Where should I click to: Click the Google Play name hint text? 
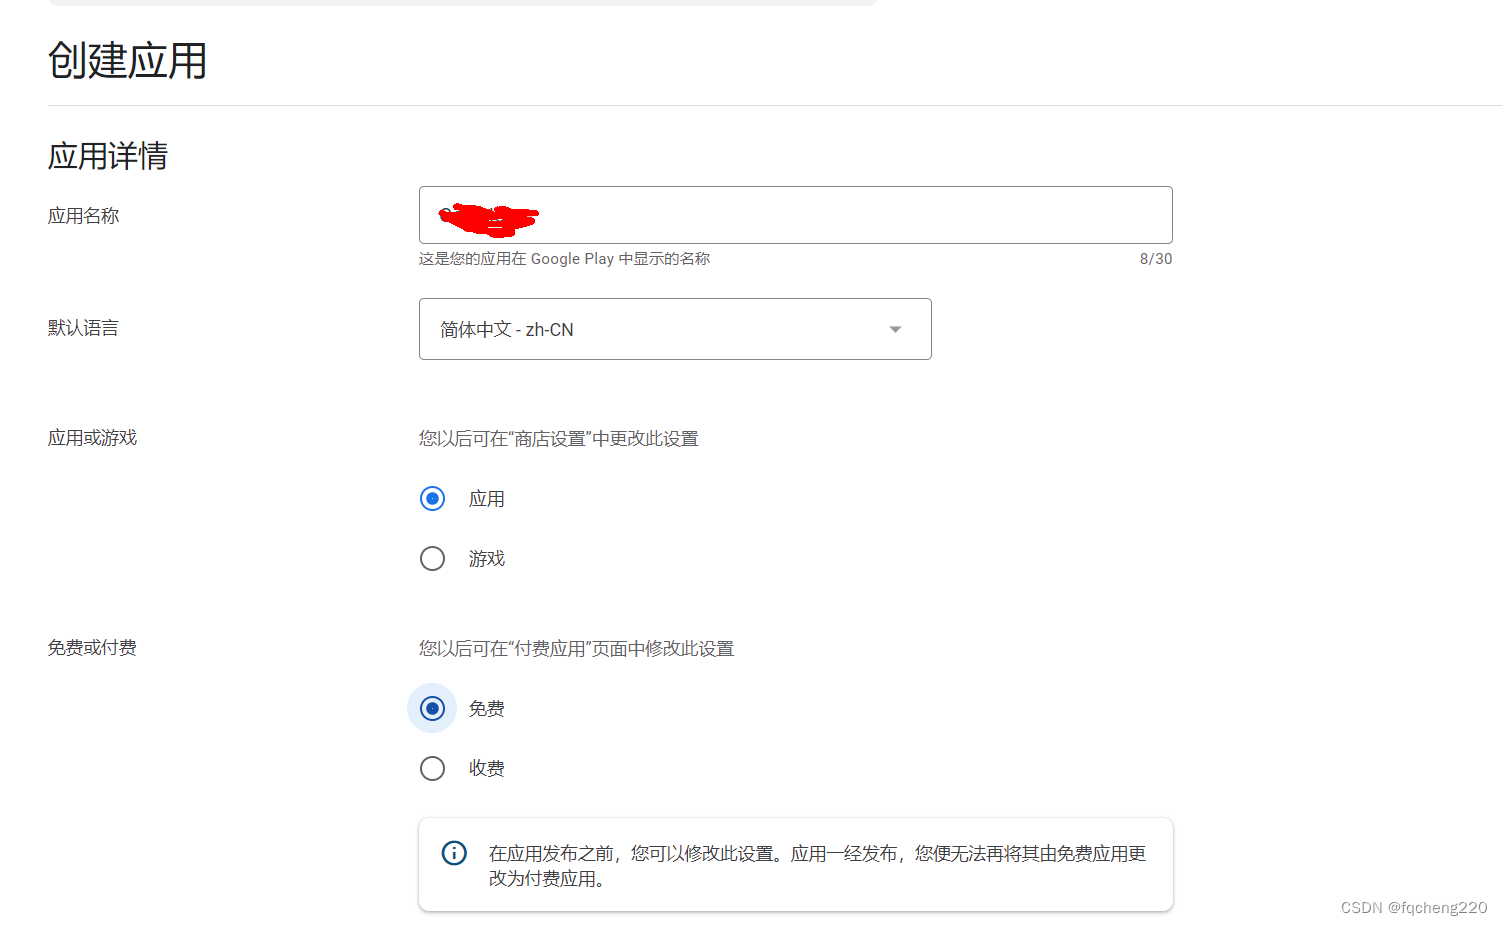pos(564,258)
